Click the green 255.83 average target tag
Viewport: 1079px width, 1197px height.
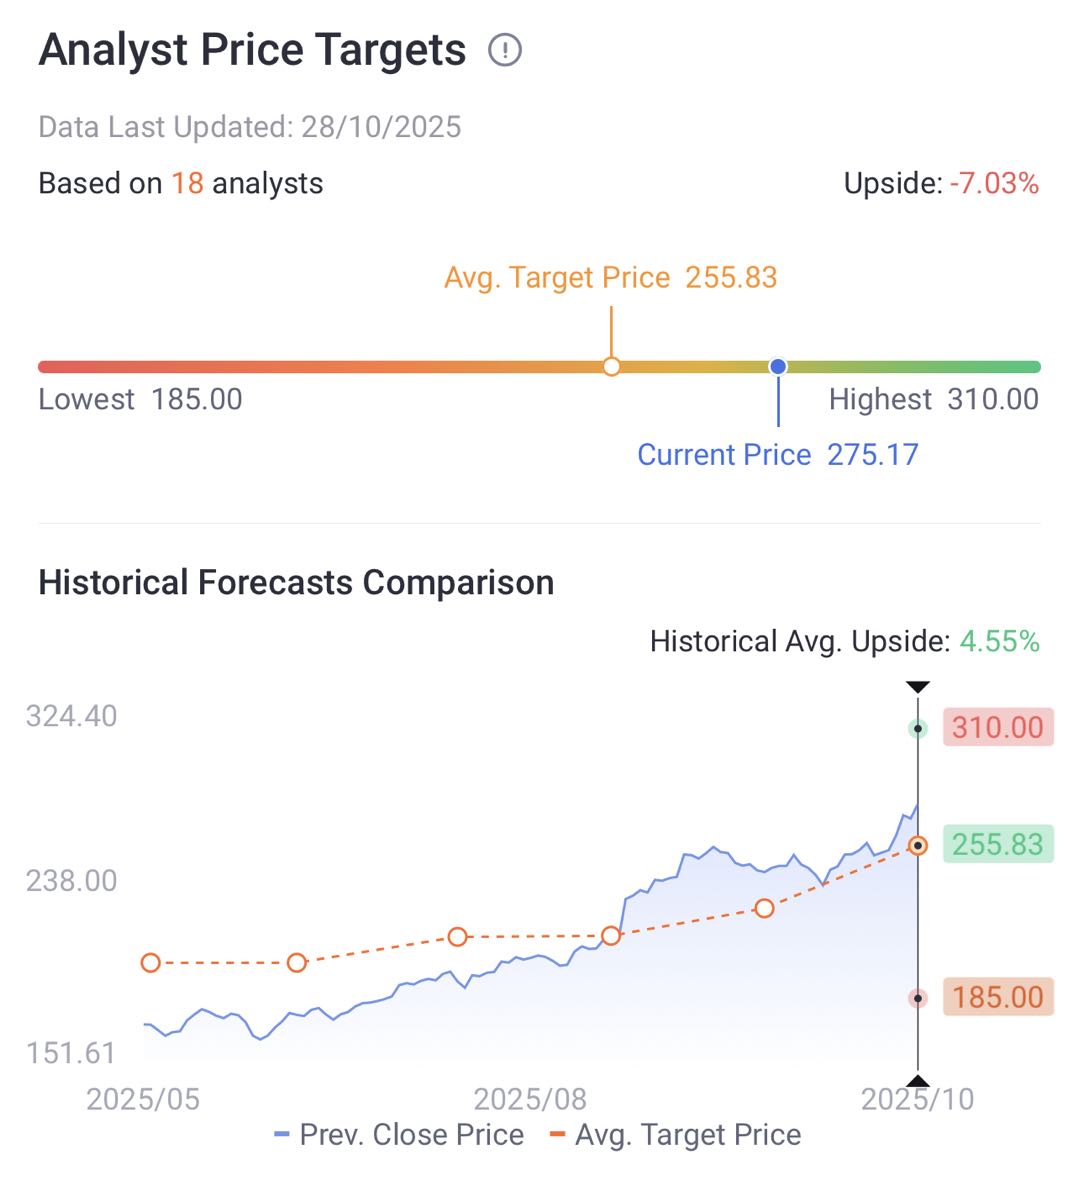(997, 845)
